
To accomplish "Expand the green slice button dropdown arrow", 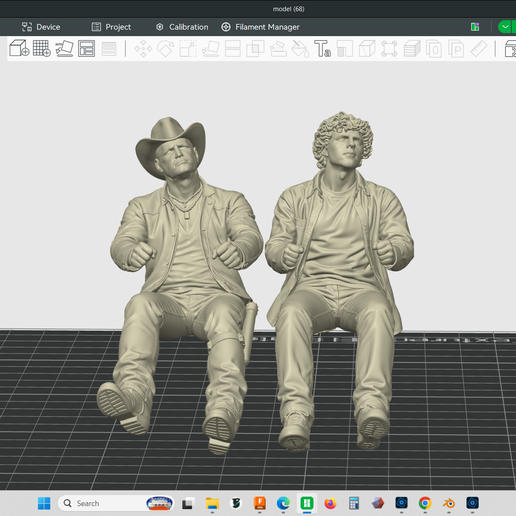I will [505, 27].
